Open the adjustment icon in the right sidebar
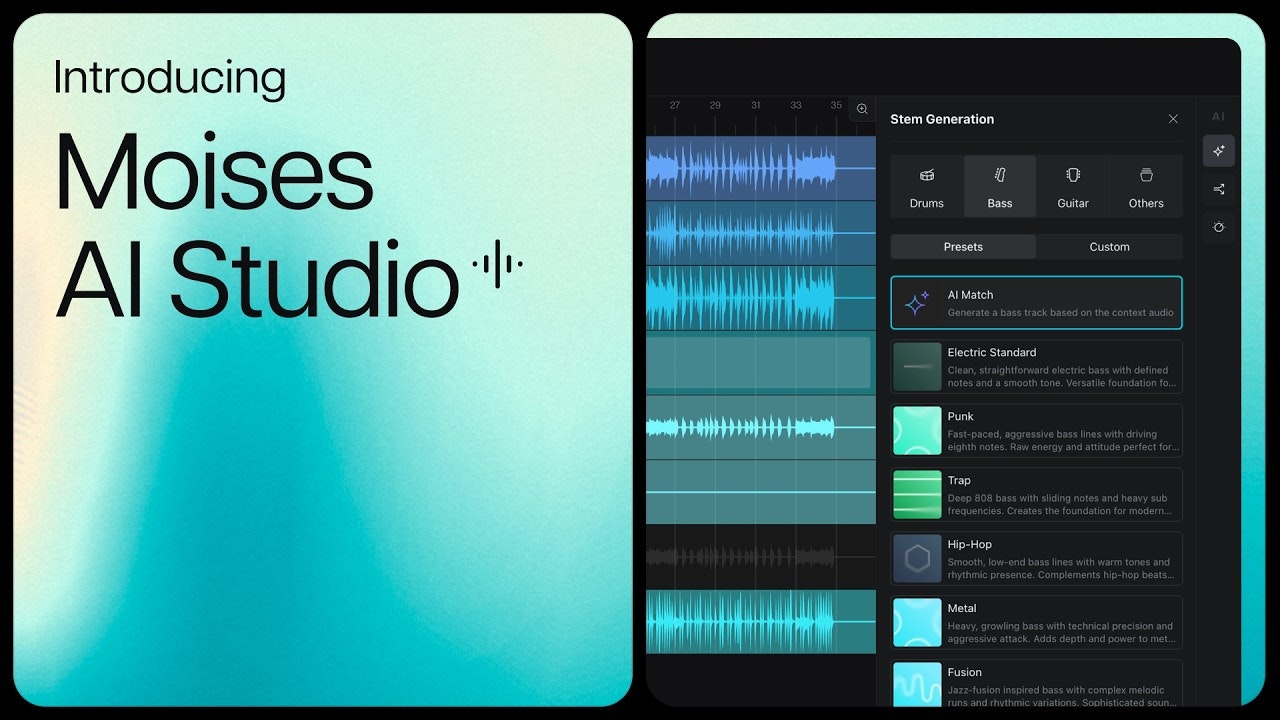This screenshot has width=1280, height=720. click(1218, 227)
